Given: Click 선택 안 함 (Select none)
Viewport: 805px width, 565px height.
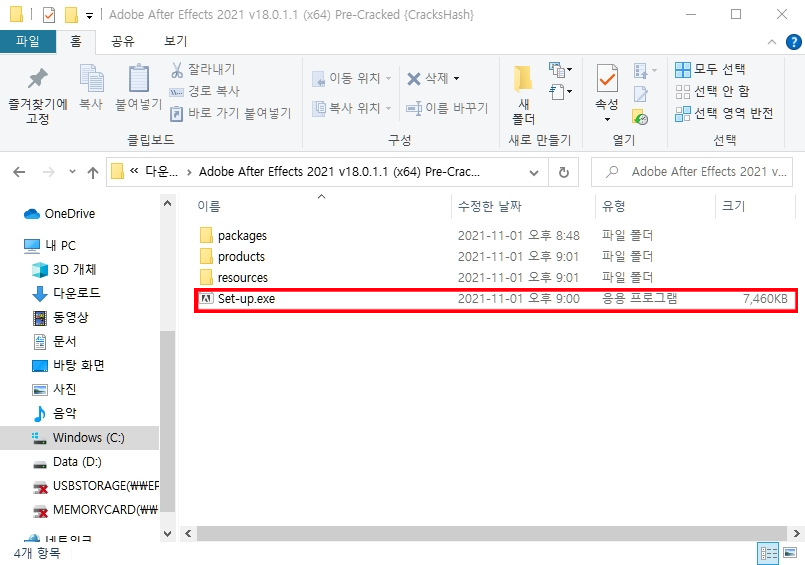Looking at the screenshot, I should (712, 91).
